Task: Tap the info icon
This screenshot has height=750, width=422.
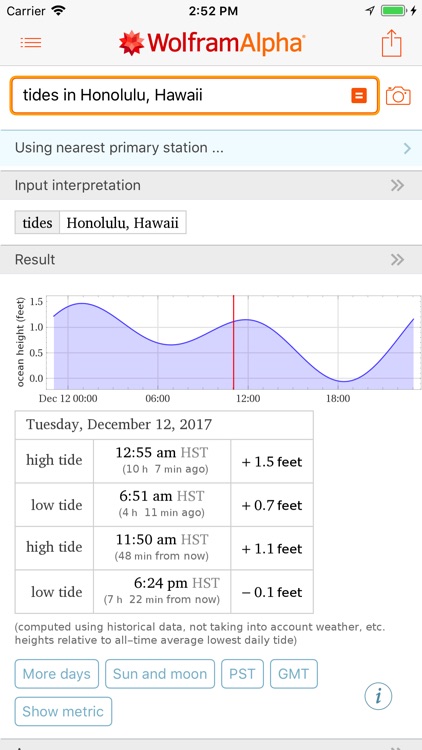Action: click(378, 696)
